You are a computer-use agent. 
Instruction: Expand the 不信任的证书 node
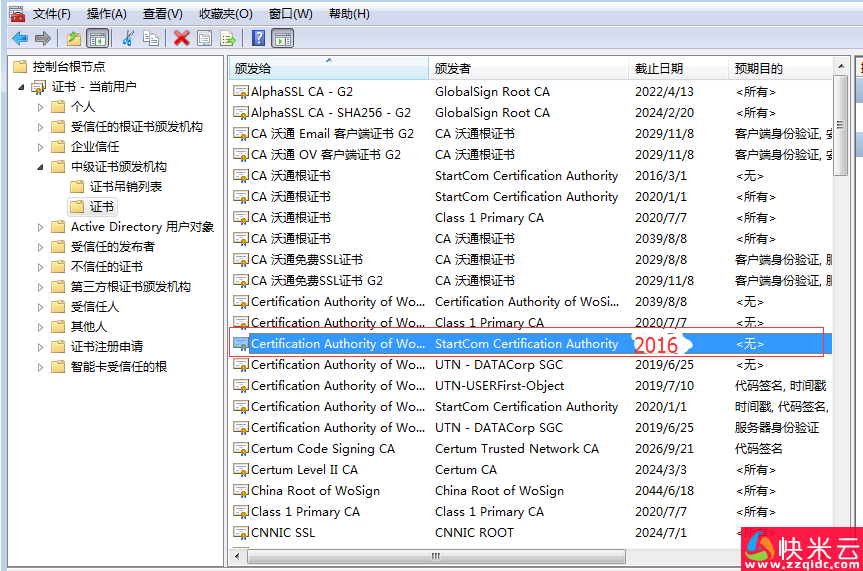(40, 267)
